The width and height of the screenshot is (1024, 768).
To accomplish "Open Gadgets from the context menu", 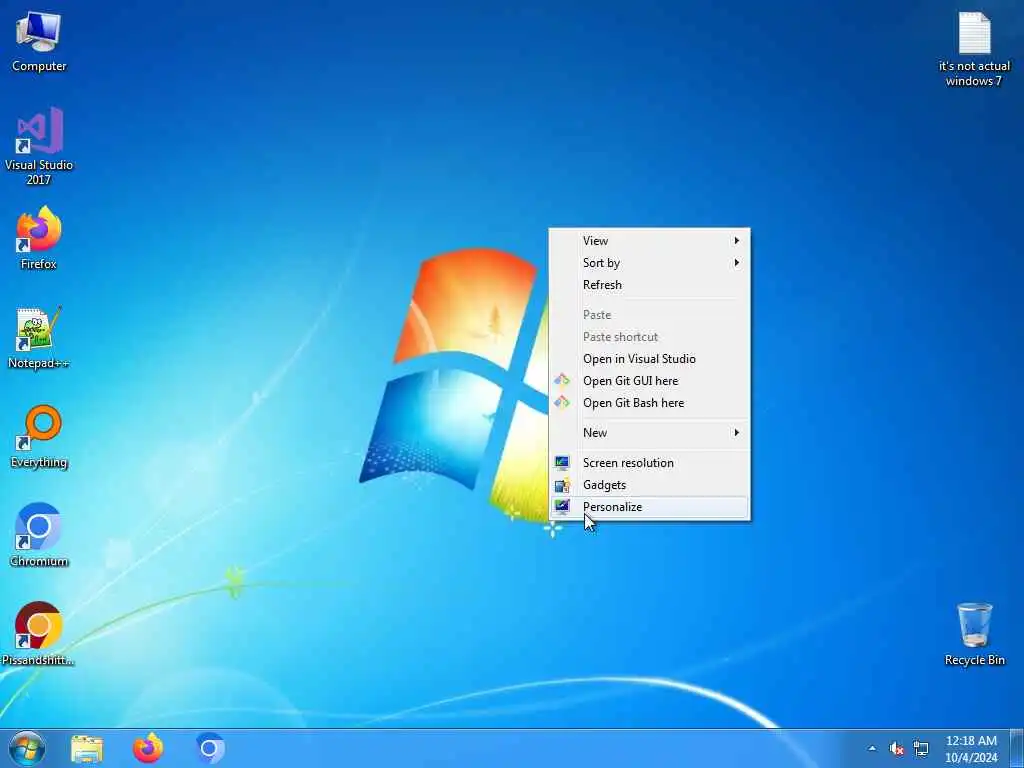I will (x=649, y=485).
